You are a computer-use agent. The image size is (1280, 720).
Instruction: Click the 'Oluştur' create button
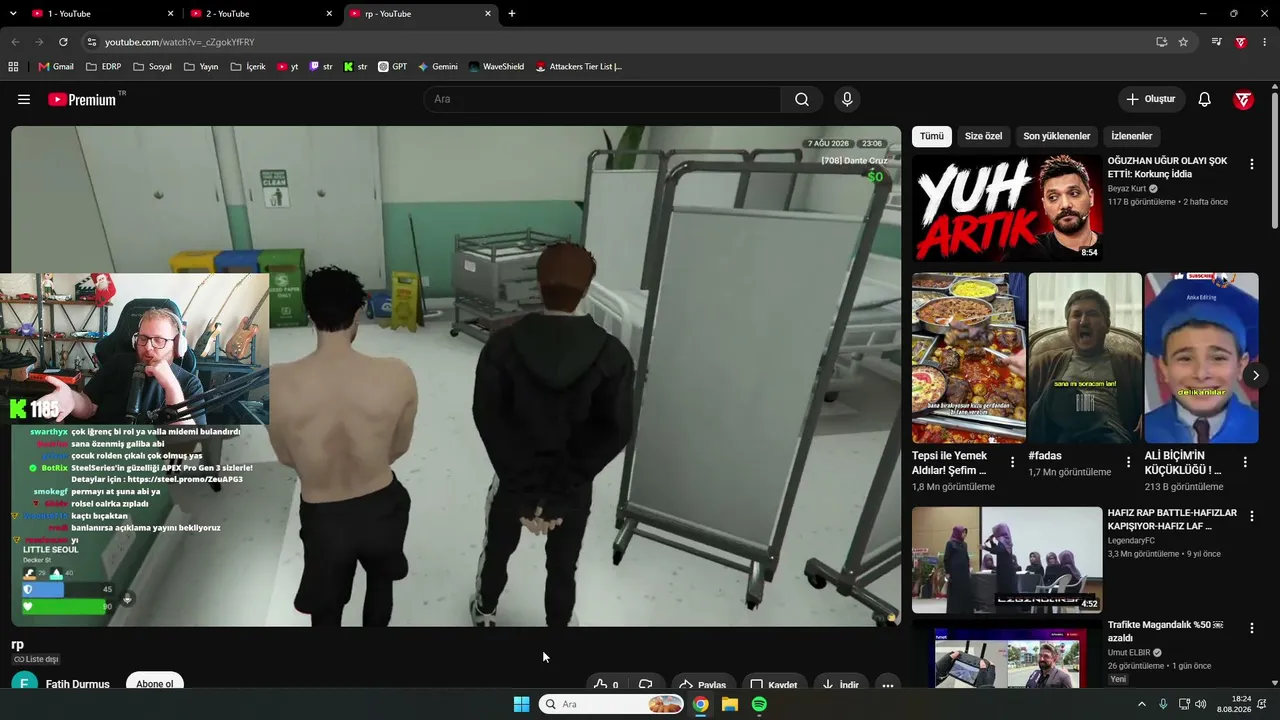click(1151, 99)
